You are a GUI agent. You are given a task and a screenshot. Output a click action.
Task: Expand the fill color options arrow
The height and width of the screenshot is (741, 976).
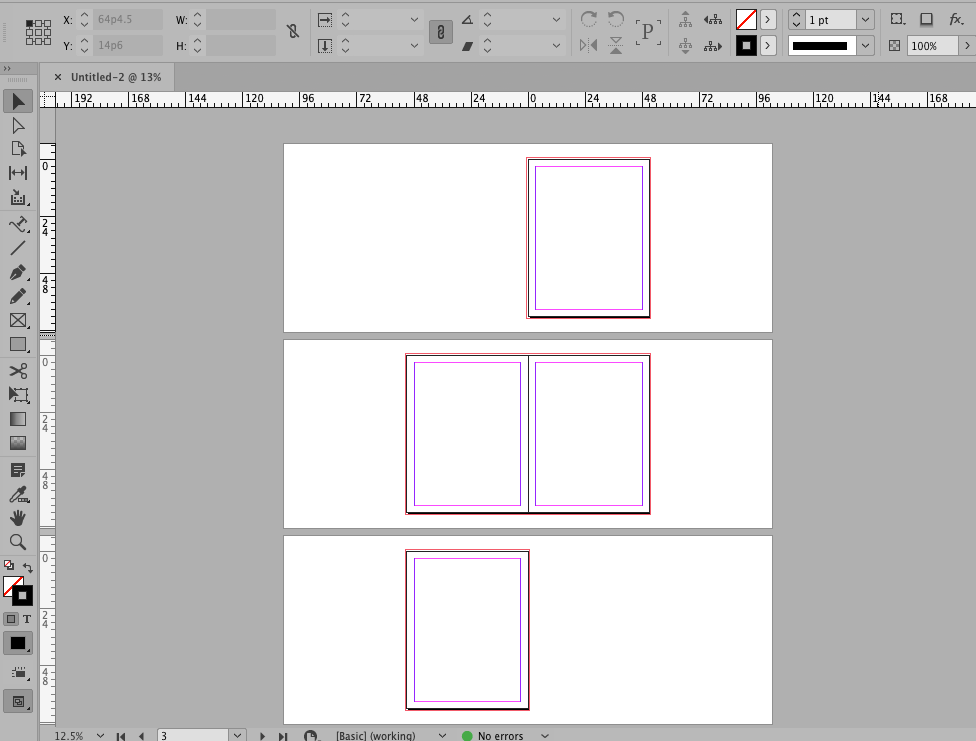point(767,20)
